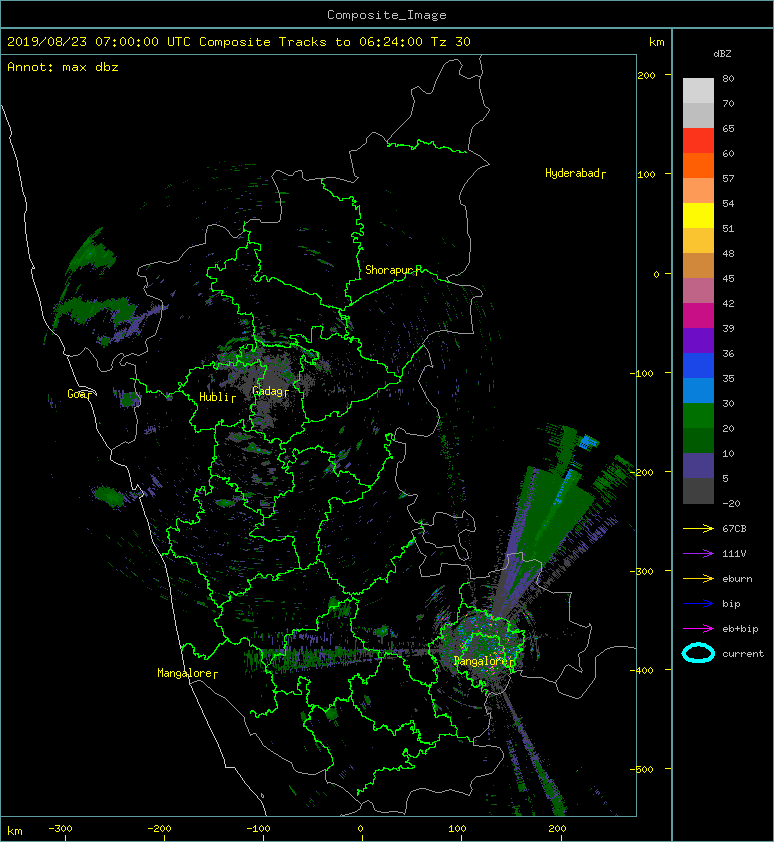Viewport: 774px width, 842px height.
Task: Click the 2019/08/23 07:00:00 UTC timestamp
Action: click(x=99, y=42)
